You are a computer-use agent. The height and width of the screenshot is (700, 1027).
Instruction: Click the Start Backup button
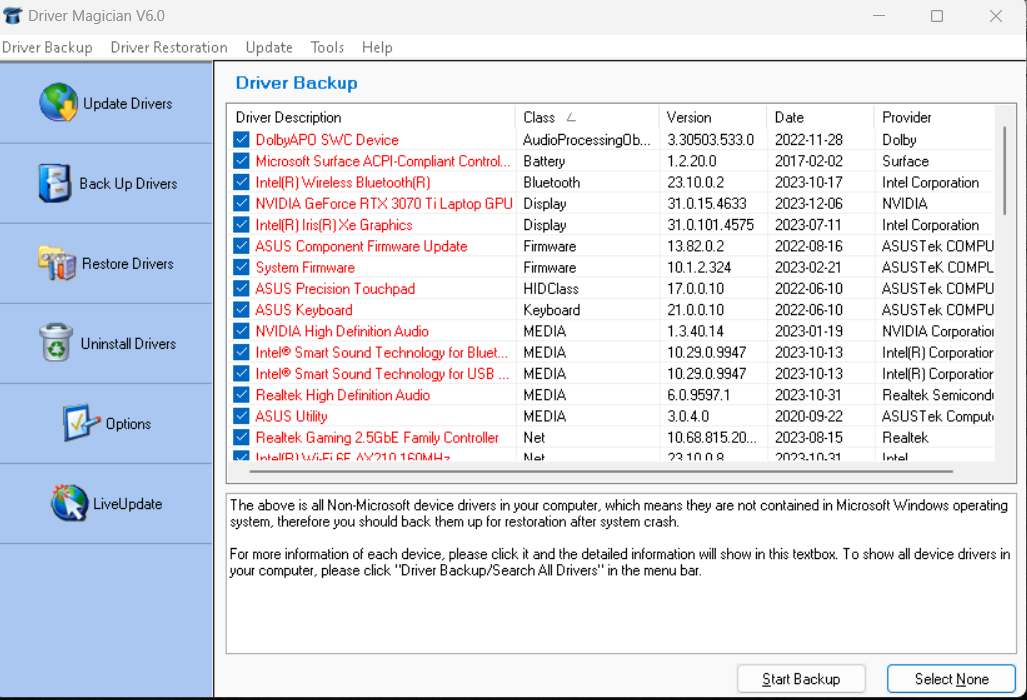(x=801, y=679)
